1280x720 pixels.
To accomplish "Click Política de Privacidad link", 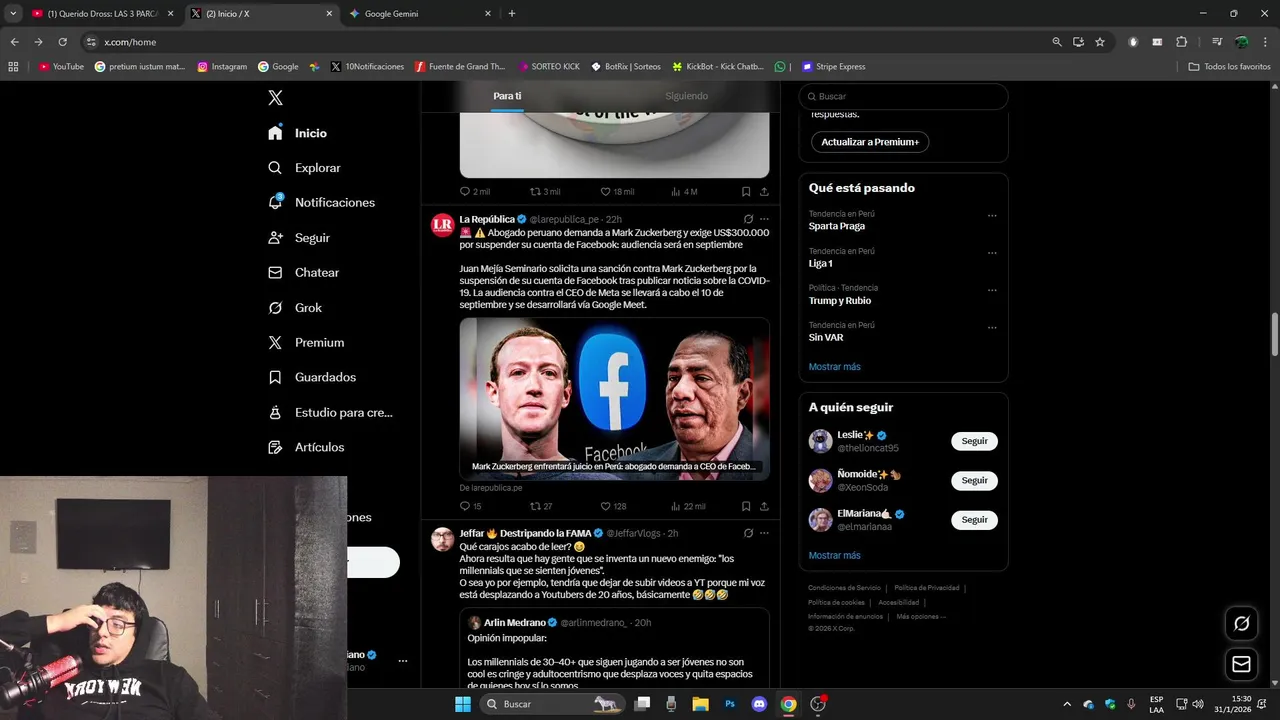I will point(927,588).
